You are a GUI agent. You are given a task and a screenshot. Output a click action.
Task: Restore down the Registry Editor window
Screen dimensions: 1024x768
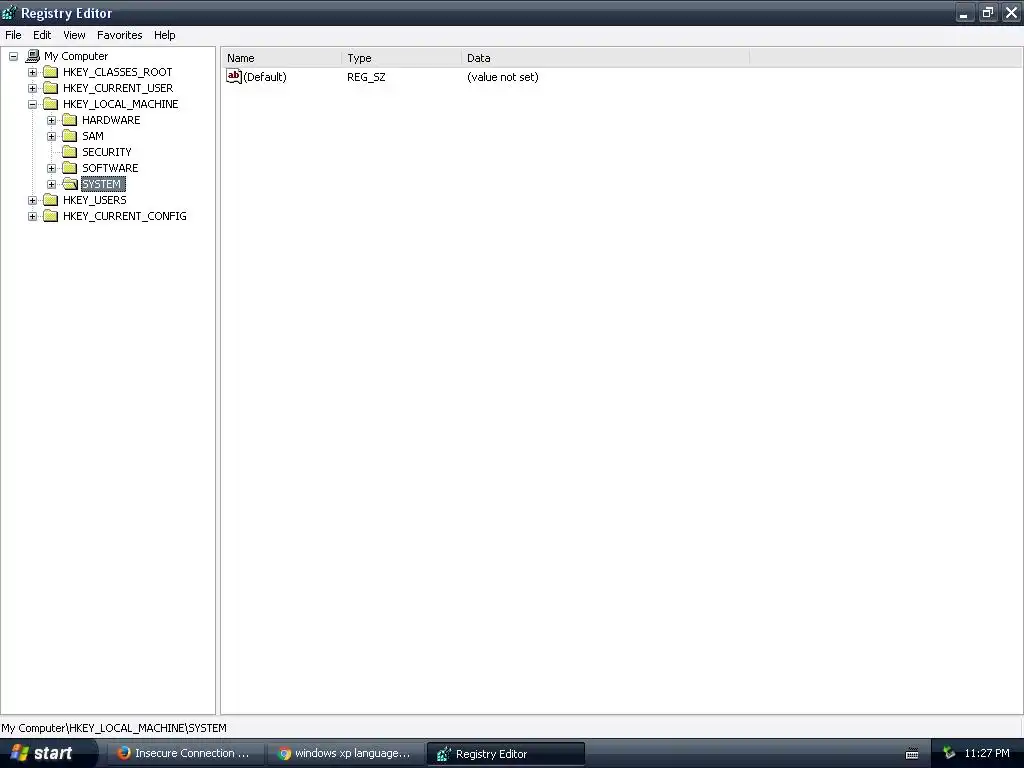[987, 12]
